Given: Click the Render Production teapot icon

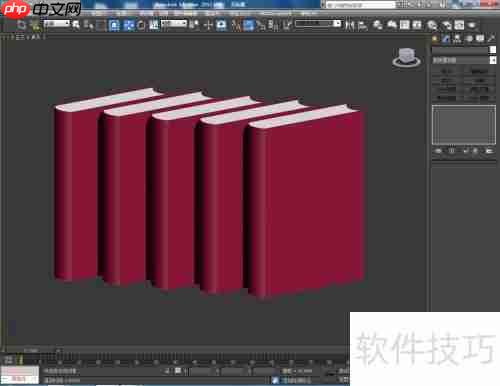Looking at the screenshot, I should click(471, 25).
